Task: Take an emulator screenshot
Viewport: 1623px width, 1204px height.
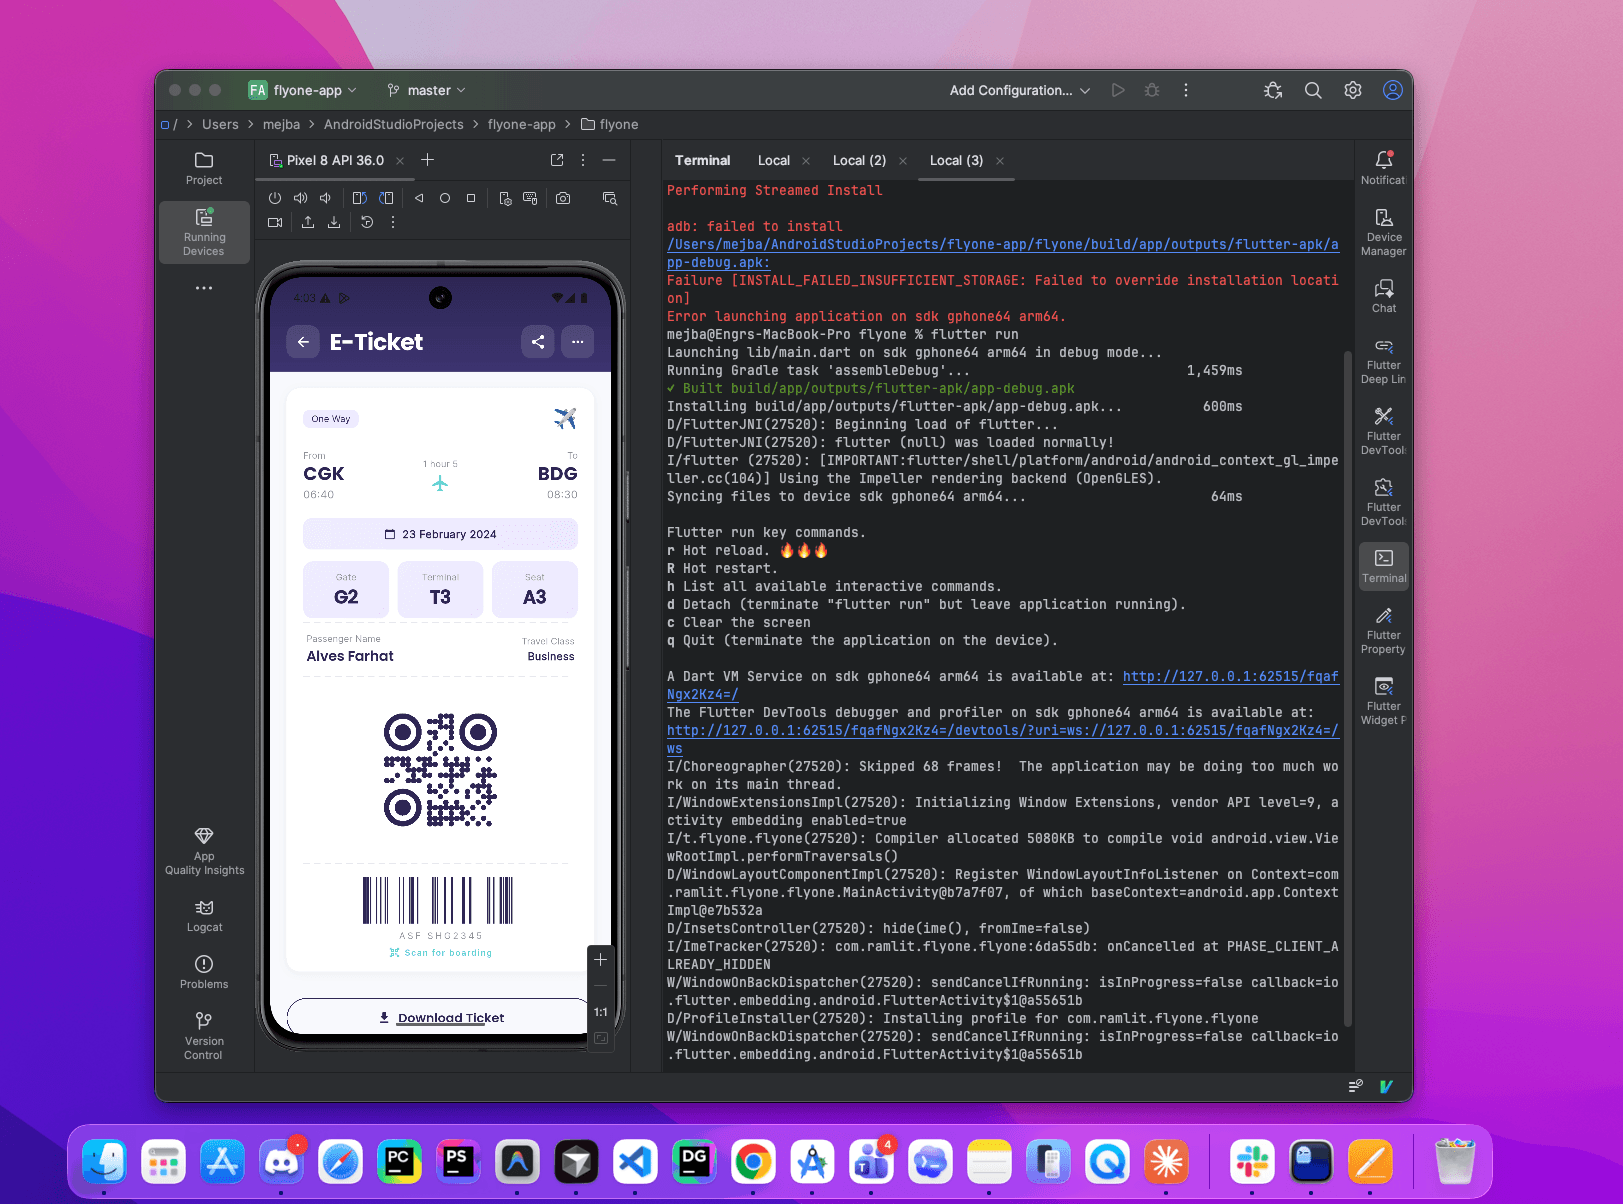Action: coord(563,198)
